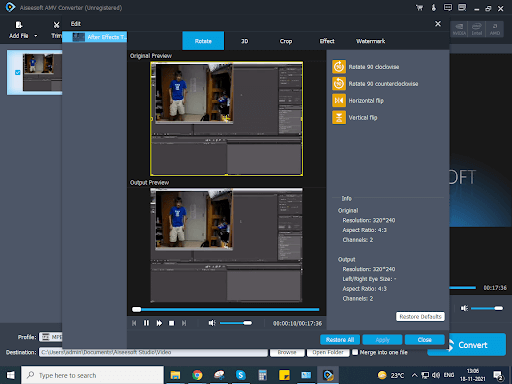Select the video thumbnail in file list
The image size is (512, 384).
[42, 72]
